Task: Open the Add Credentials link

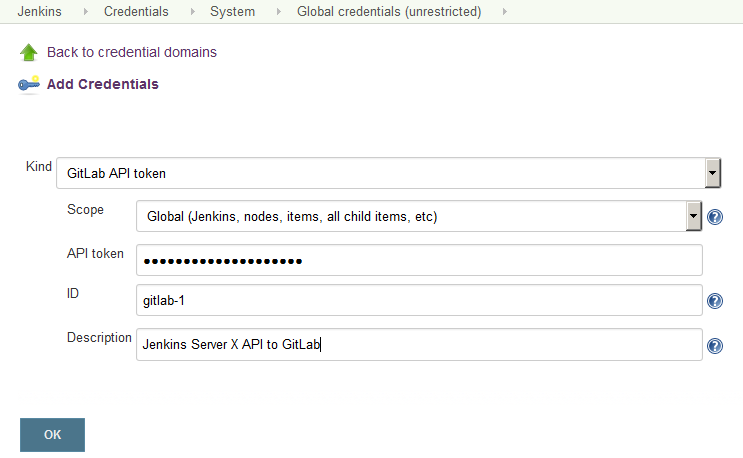Action: point(102,84)
